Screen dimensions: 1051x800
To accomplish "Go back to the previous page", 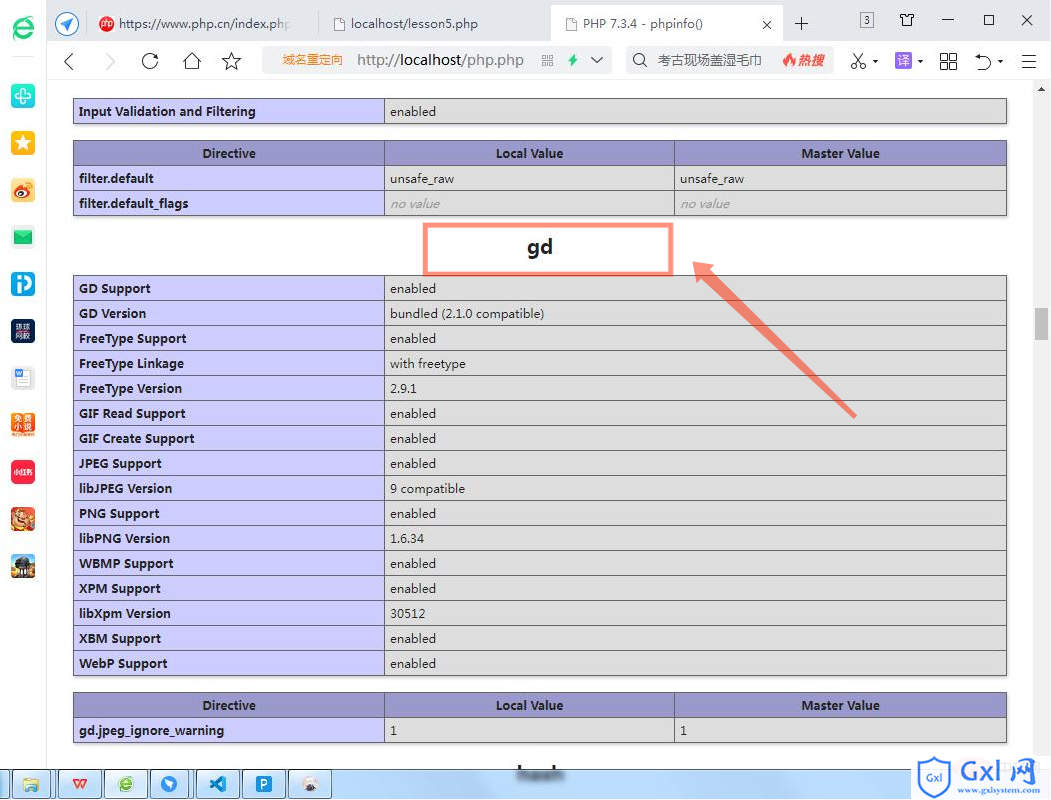I will point(69,62).
